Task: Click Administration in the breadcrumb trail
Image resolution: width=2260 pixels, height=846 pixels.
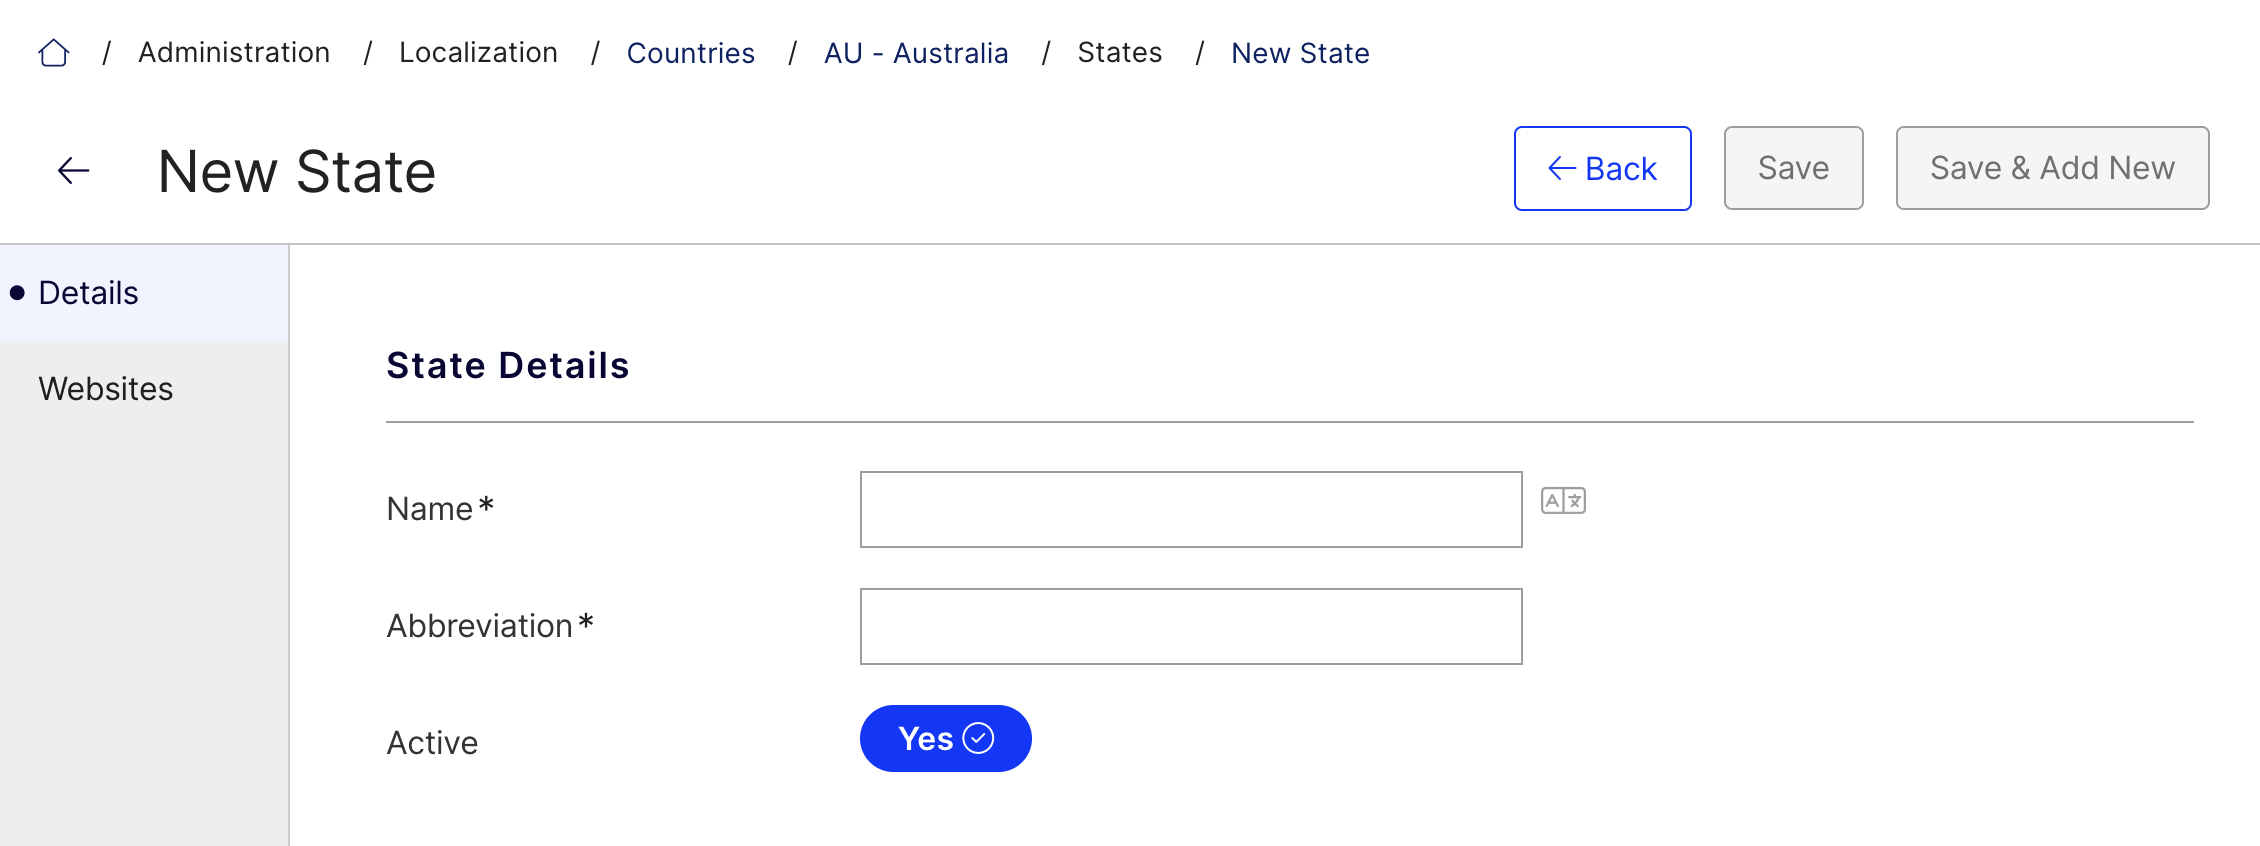Action: point(234,52)
